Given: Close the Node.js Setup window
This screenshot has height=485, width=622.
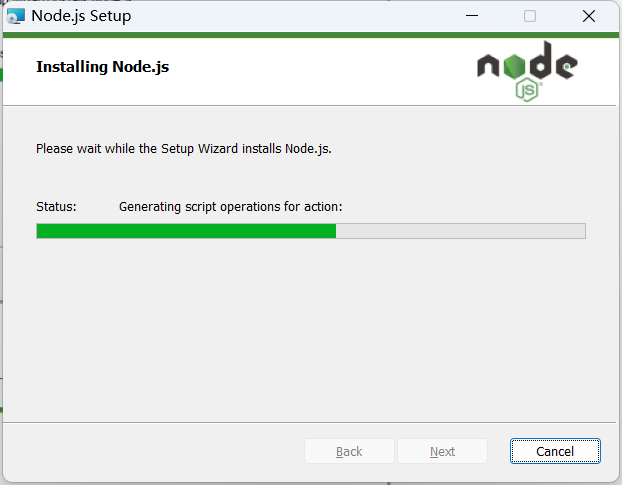Looking at the screenshot, I should [x=589, y=16].
